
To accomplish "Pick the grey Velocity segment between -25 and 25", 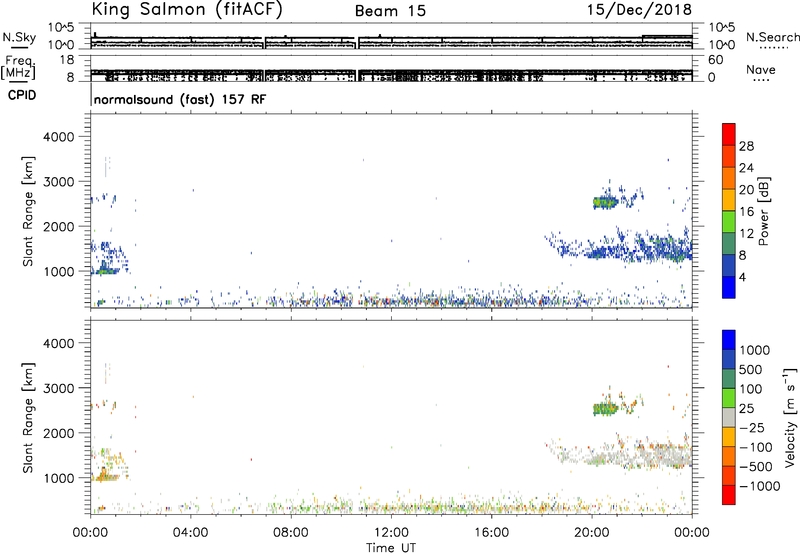I will [x=729, y=417].
